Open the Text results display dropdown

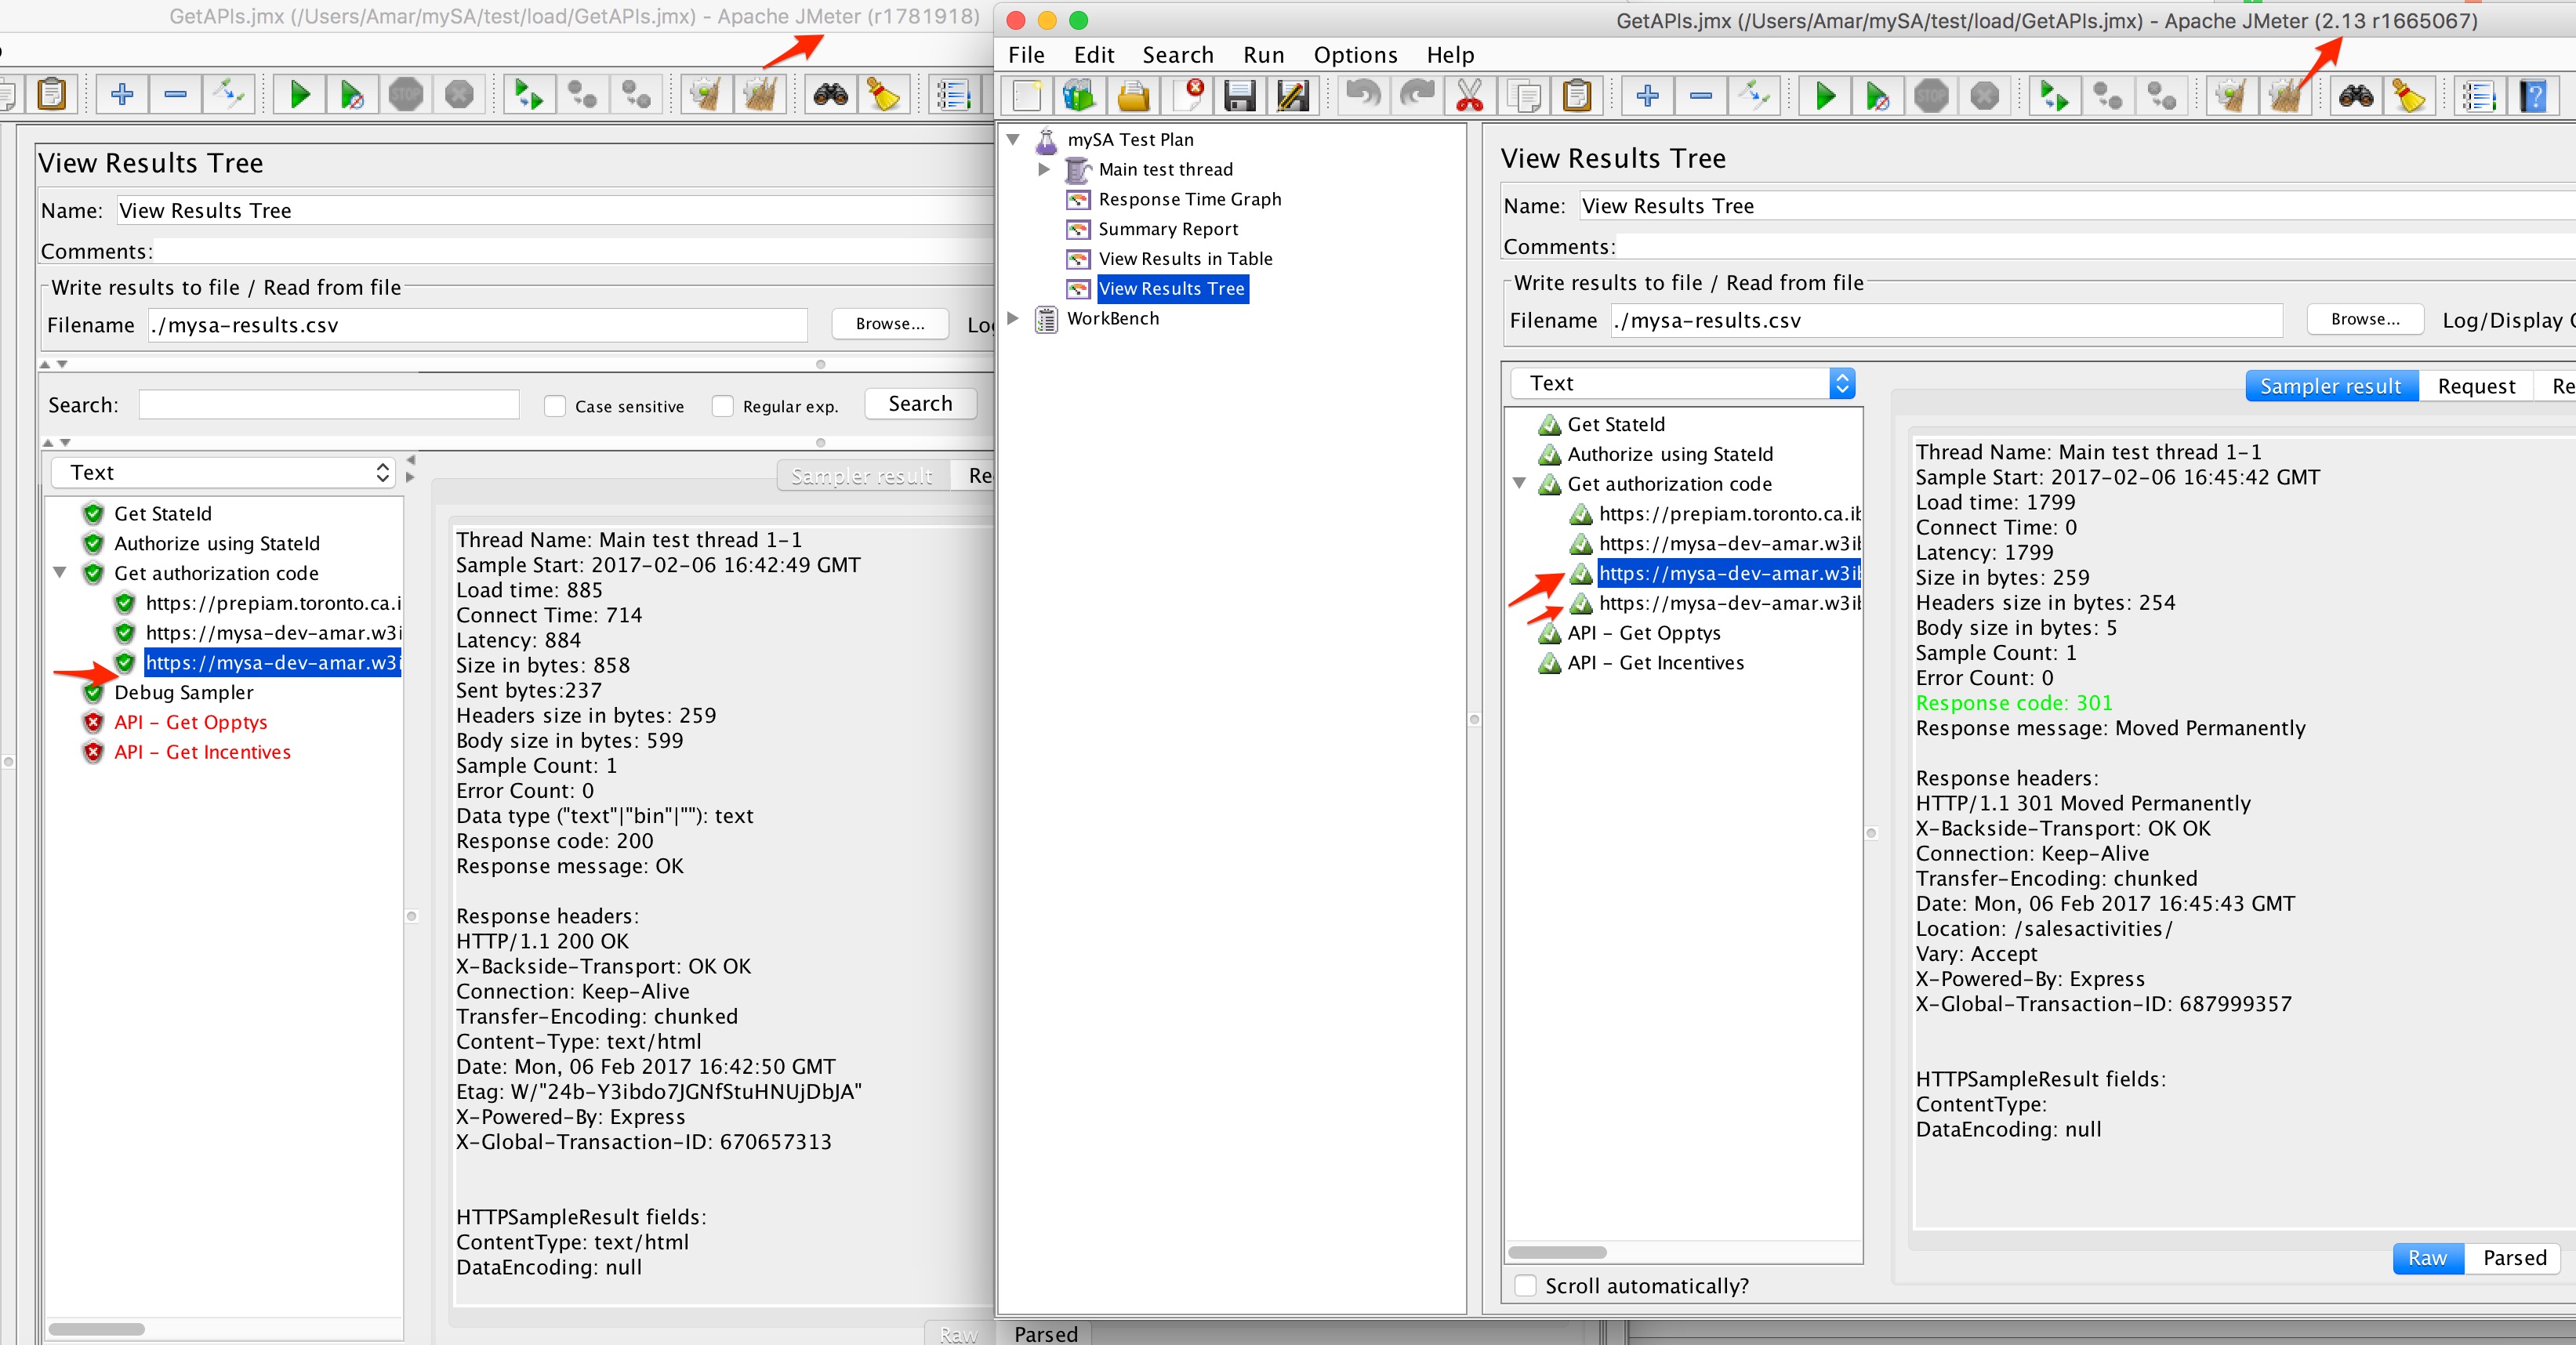(x=1842, y=382)
